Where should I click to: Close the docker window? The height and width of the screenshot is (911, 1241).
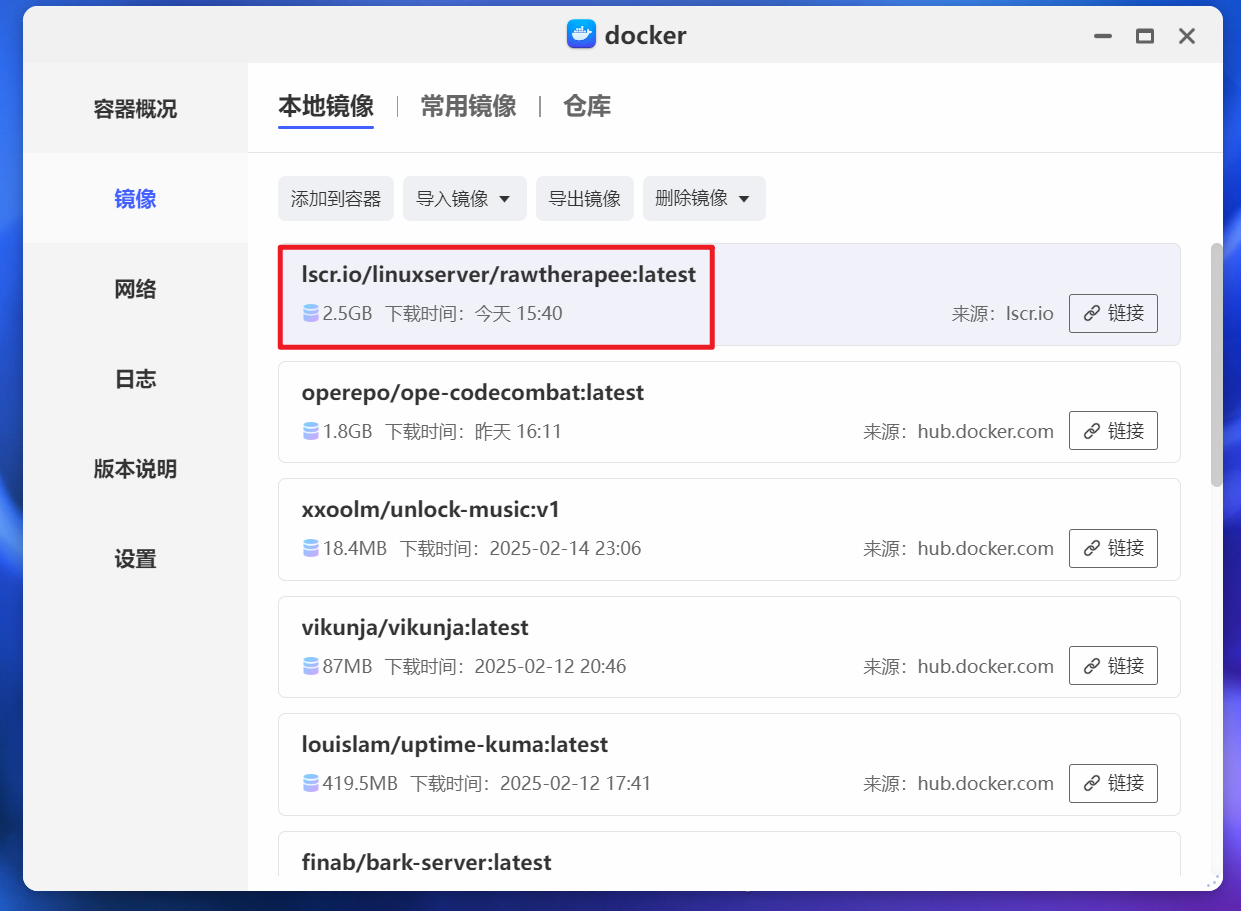pyautogui.click(x=1187, y=36)
